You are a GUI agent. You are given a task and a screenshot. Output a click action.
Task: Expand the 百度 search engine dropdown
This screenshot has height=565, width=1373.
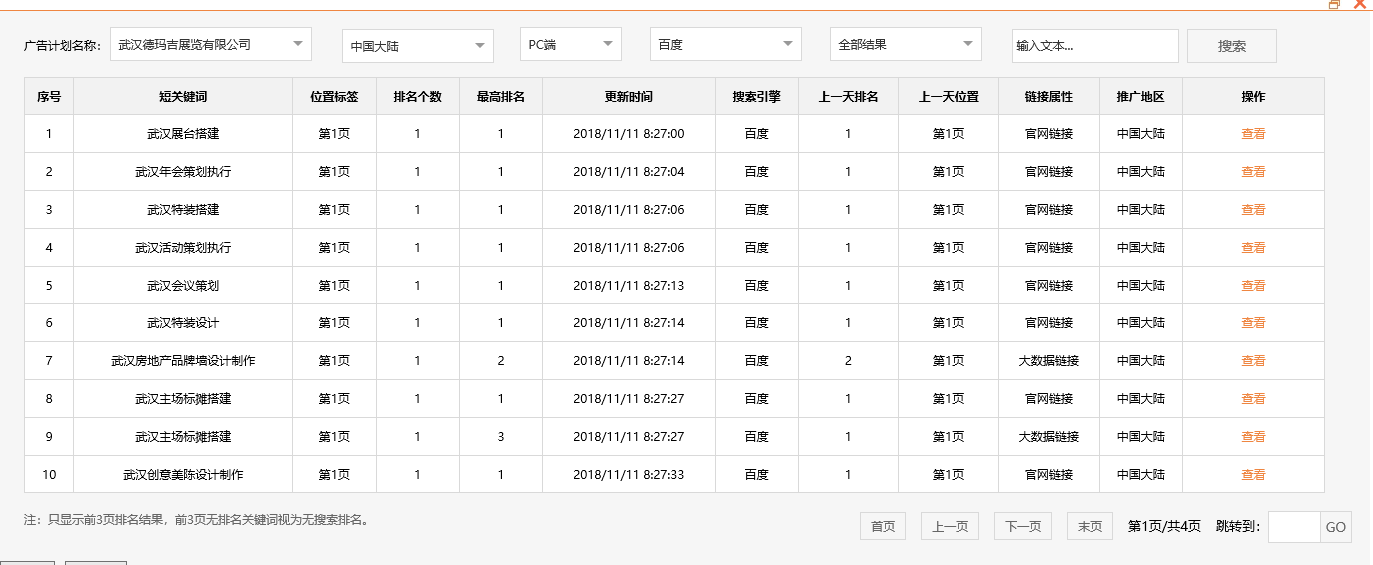[725, 44]
